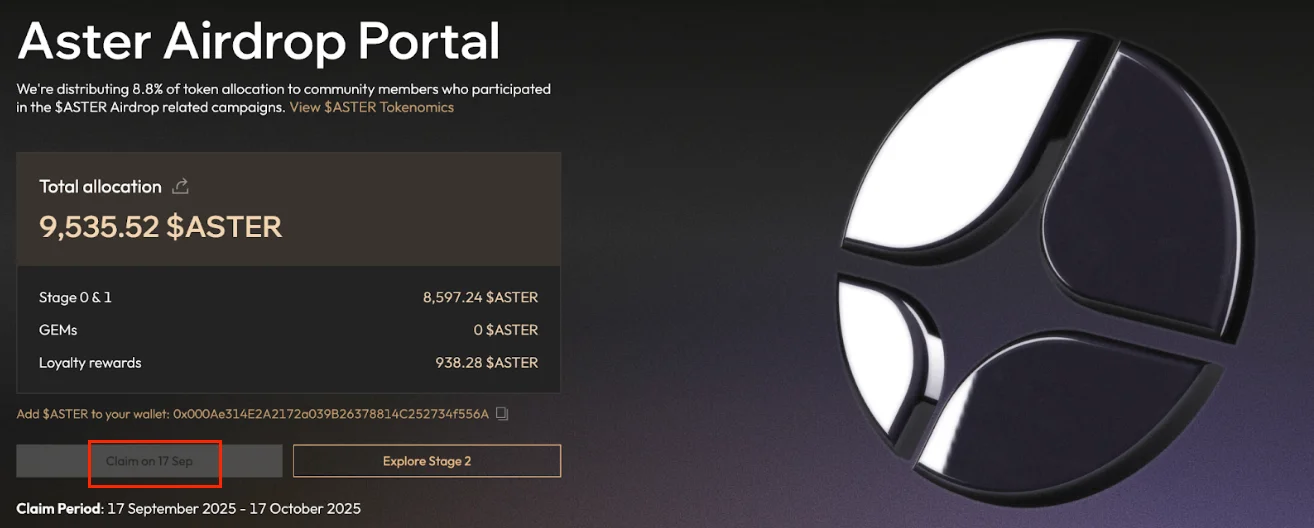Click the bold Claim Period label

point(59,509)
